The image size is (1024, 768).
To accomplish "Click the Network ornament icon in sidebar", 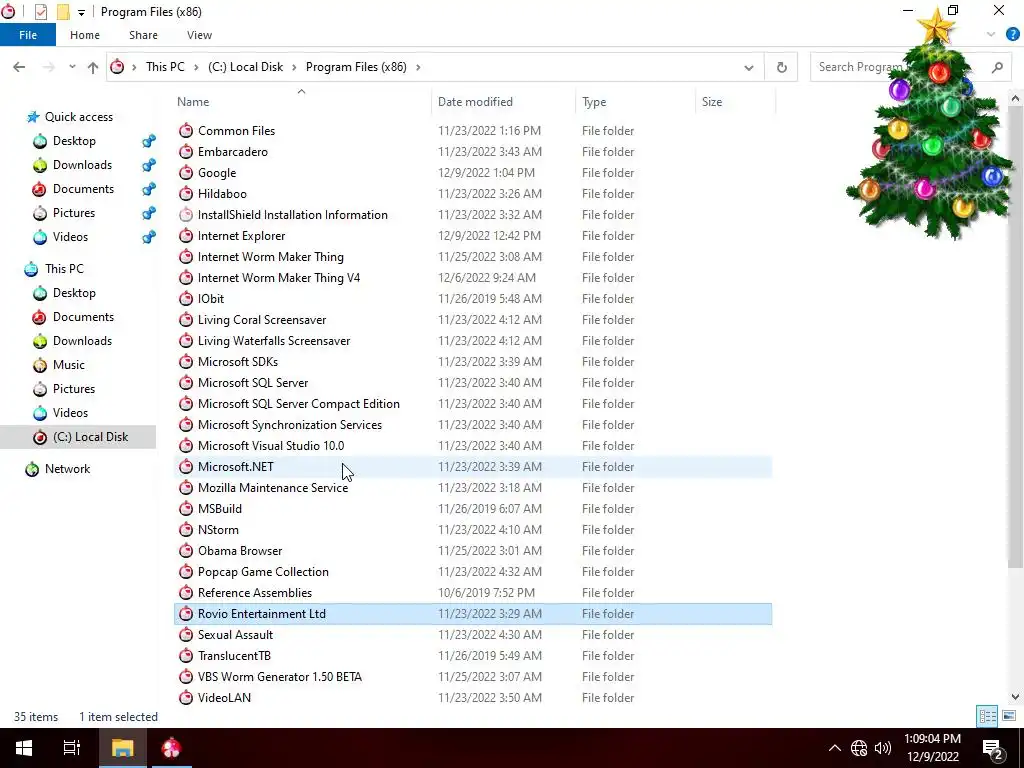I will point(32,469).
